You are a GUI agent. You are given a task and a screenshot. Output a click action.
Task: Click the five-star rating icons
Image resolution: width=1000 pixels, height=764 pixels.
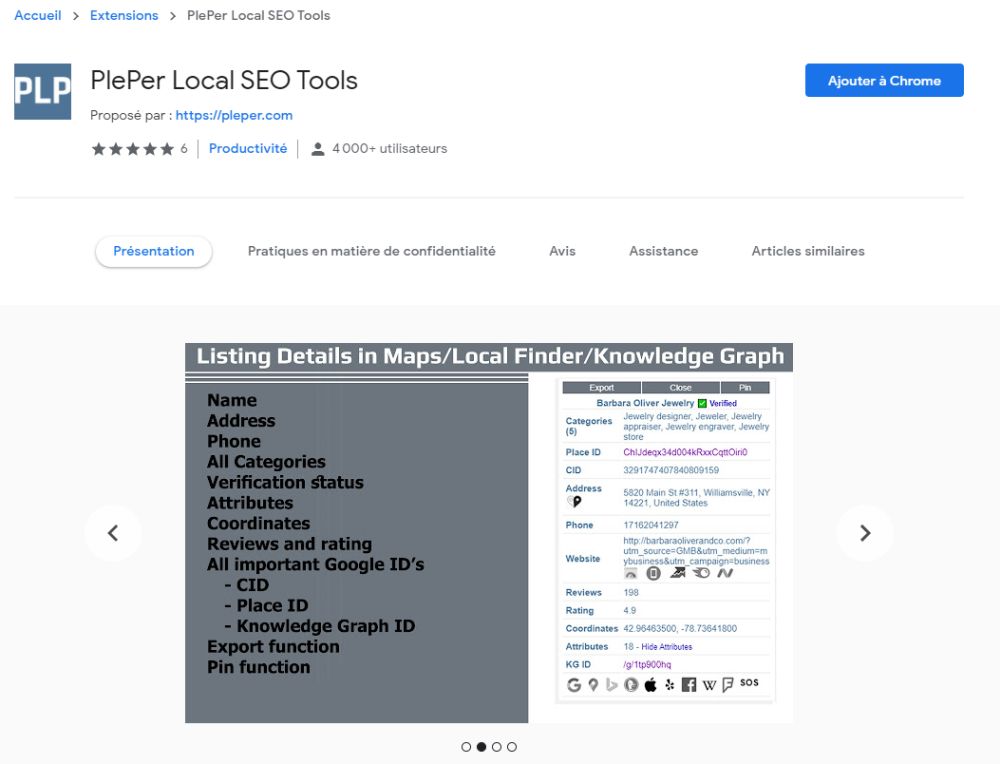(x=133, y=149)
